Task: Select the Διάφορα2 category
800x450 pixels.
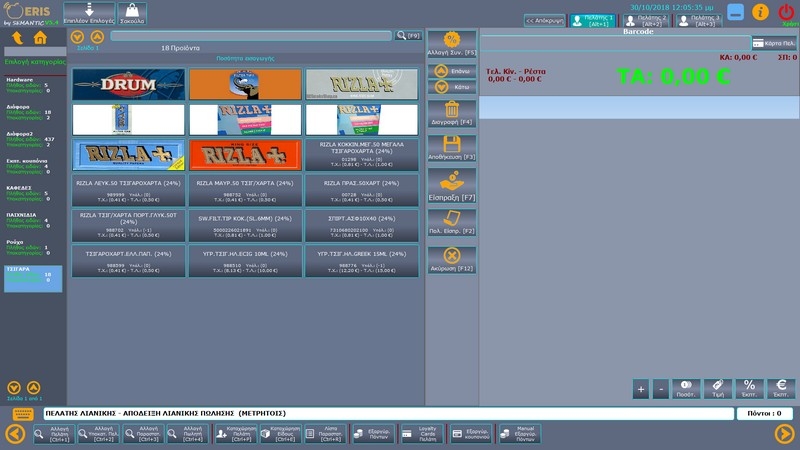Action: [34, 139]
